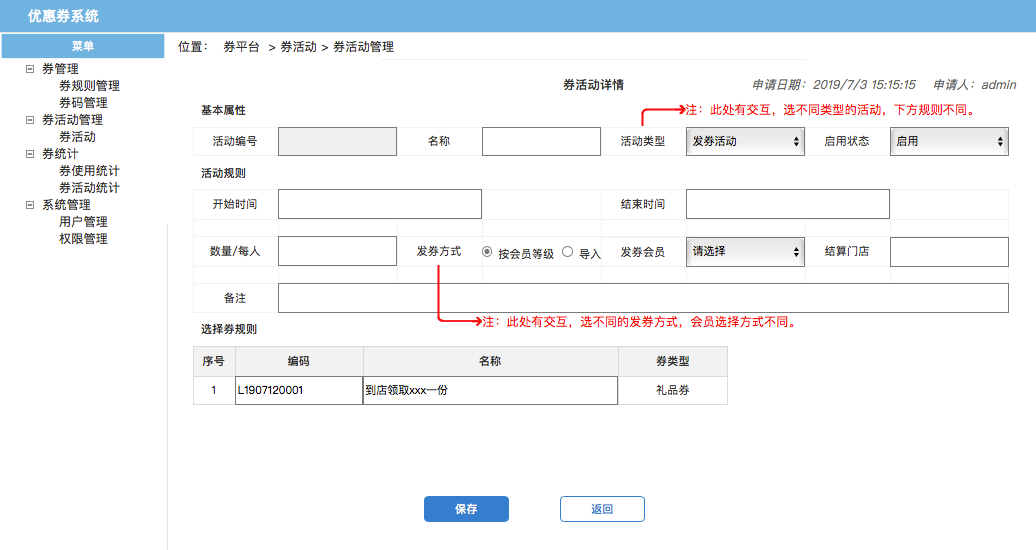
Task: Open the 活动类型 dropdown
Action: (x=745, y=141)
